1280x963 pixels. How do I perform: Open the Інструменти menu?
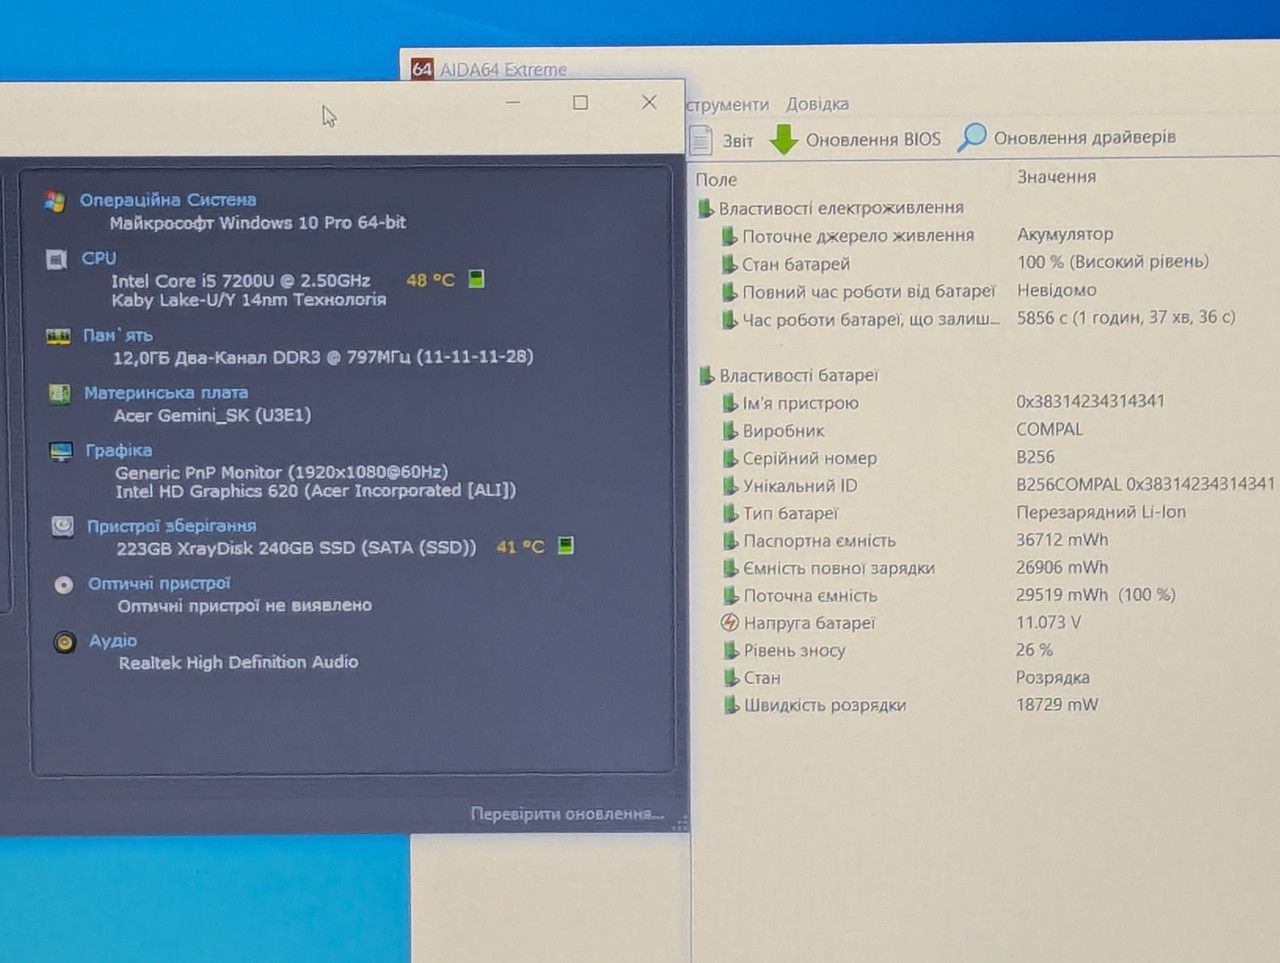click(x=728, y=105)
